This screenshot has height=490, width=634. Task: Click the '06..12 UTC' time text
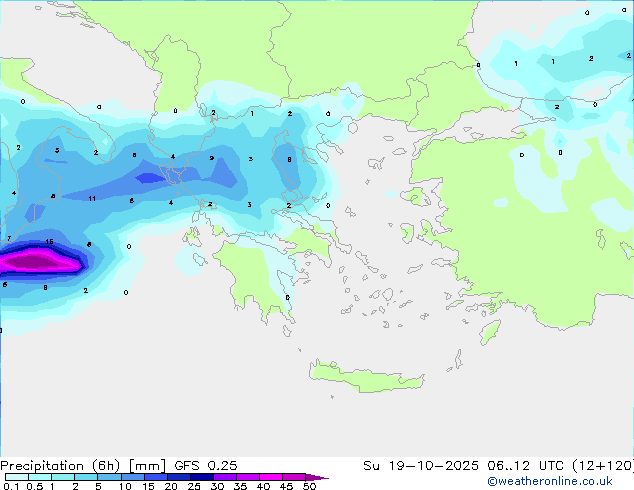pyautogui.click(x=525, y=466)
